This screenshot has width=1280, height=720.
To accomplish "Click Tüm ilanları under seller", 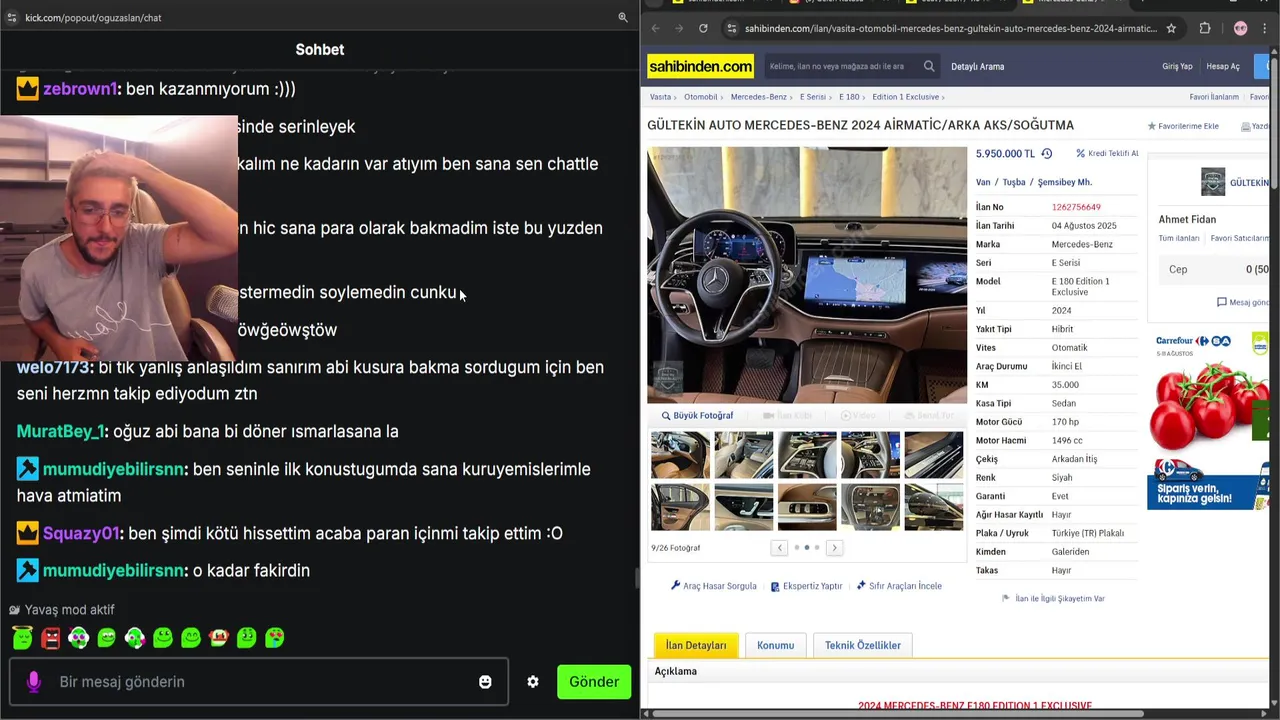I will pyautogui.click(x=1178, y=239).
